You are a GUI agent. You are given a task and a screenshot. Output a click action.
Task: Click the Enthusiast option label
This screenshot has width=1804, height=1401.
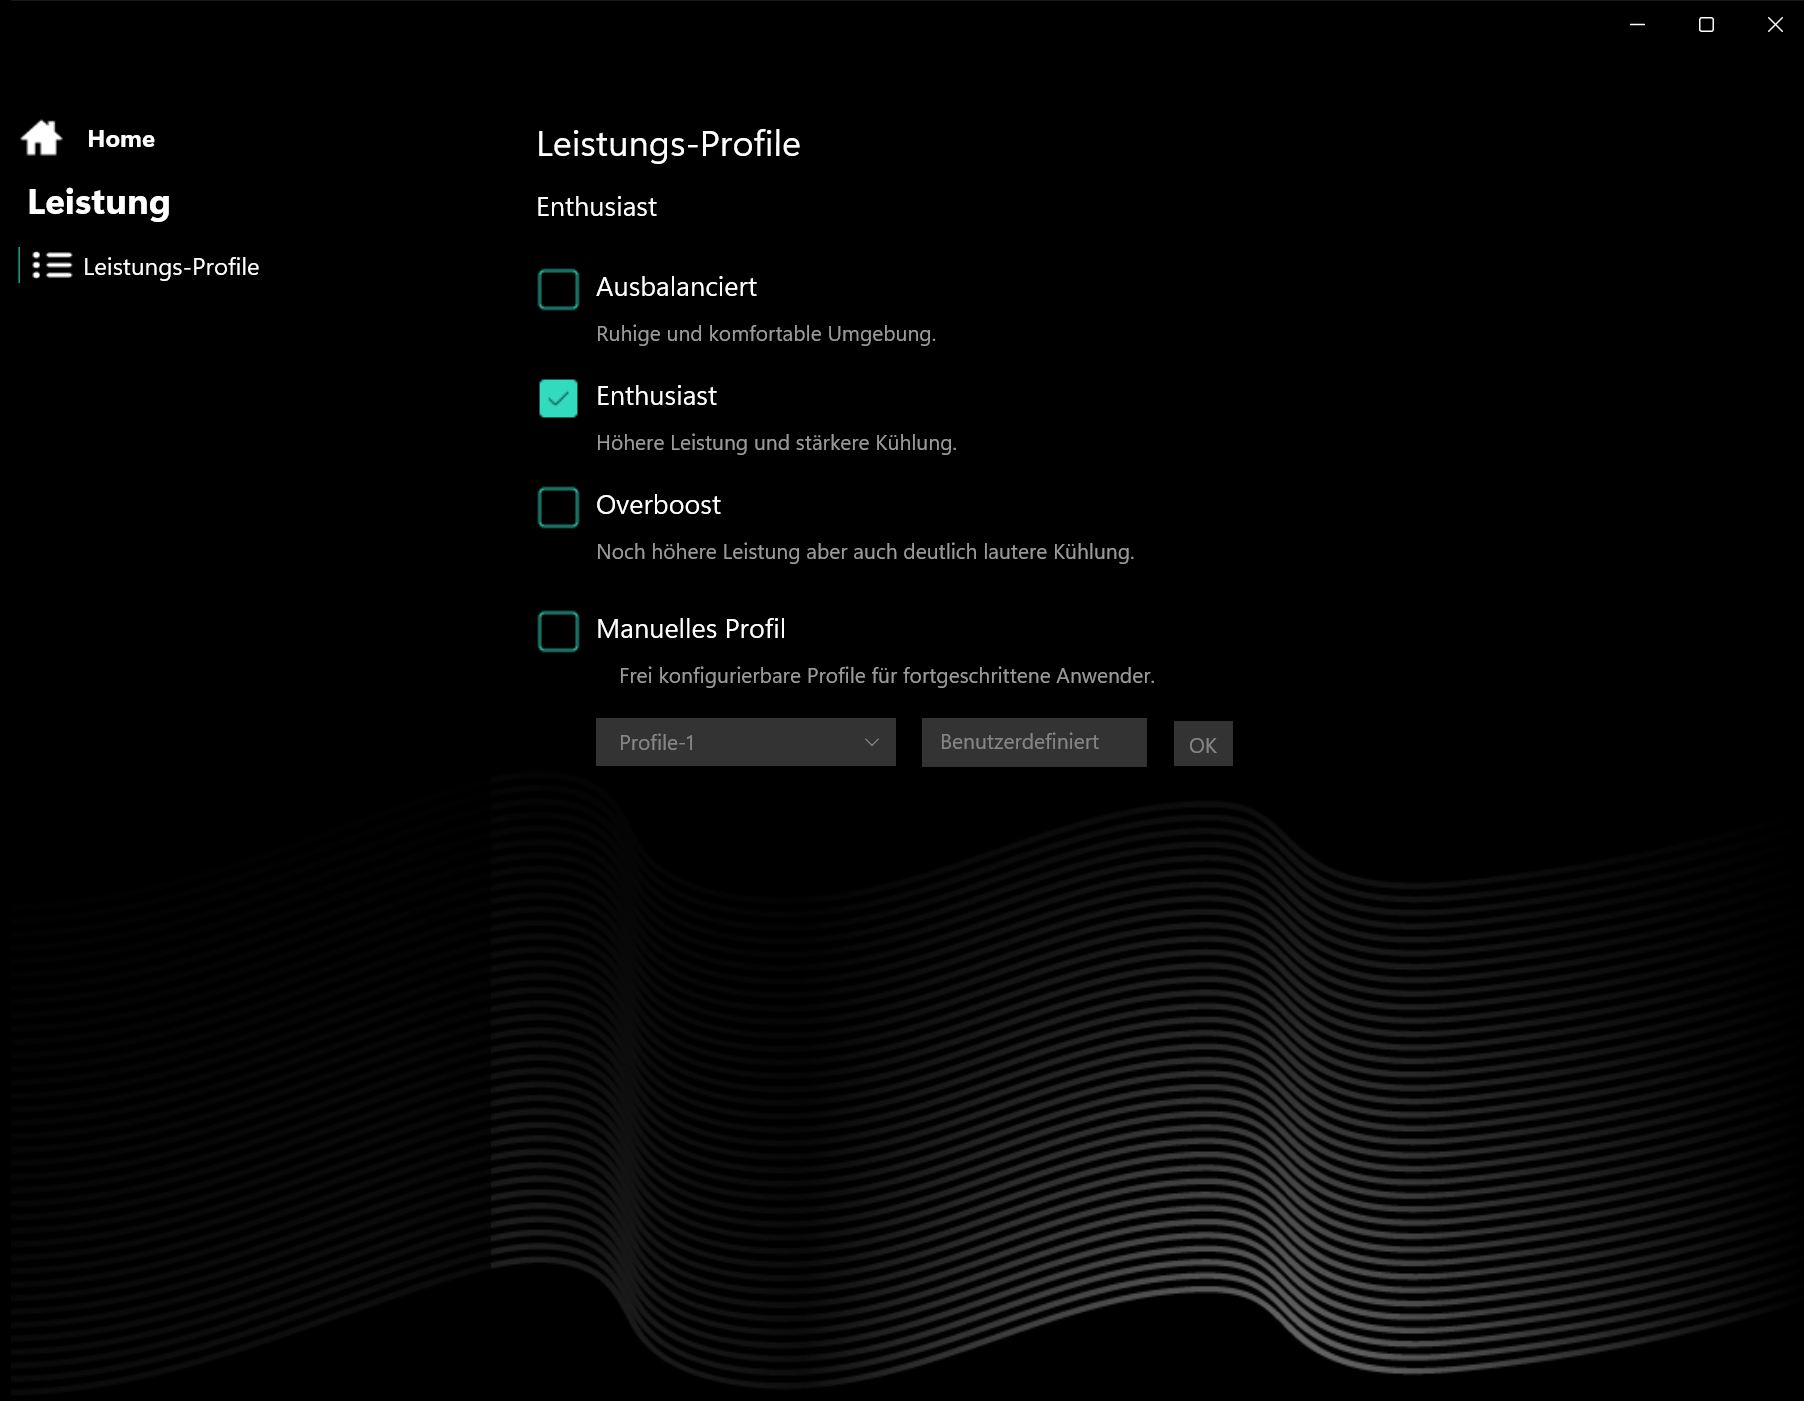coord(656,396)
